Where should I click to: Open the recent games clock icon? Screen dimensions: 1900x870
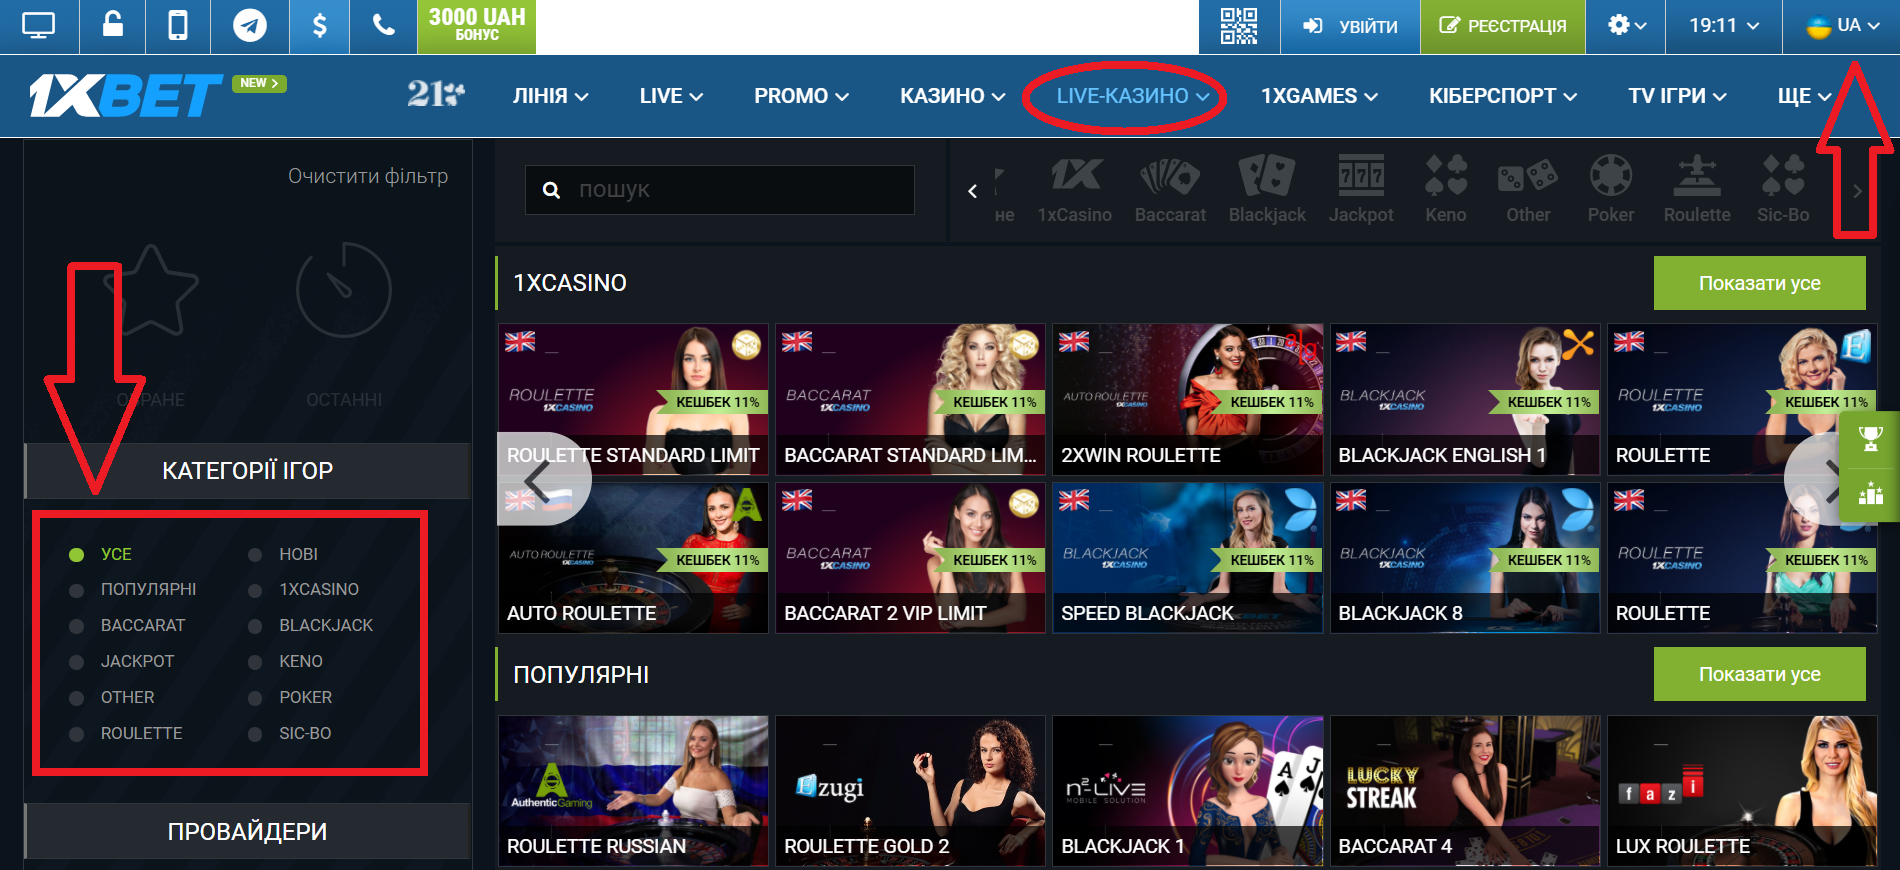(344, 290)
